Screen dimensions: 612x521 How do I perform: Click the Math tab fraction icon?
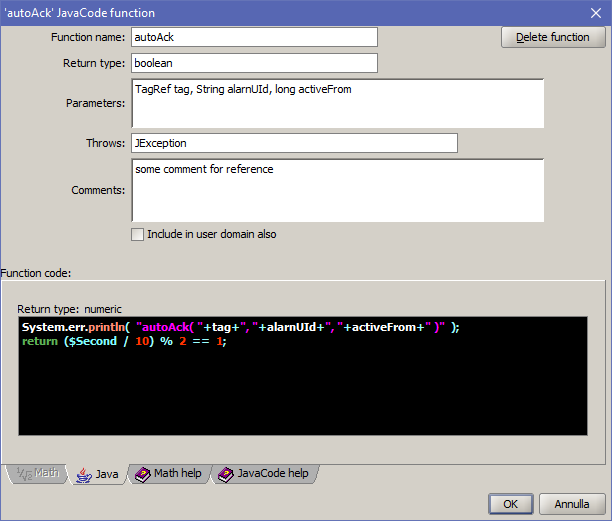point(24,474)
